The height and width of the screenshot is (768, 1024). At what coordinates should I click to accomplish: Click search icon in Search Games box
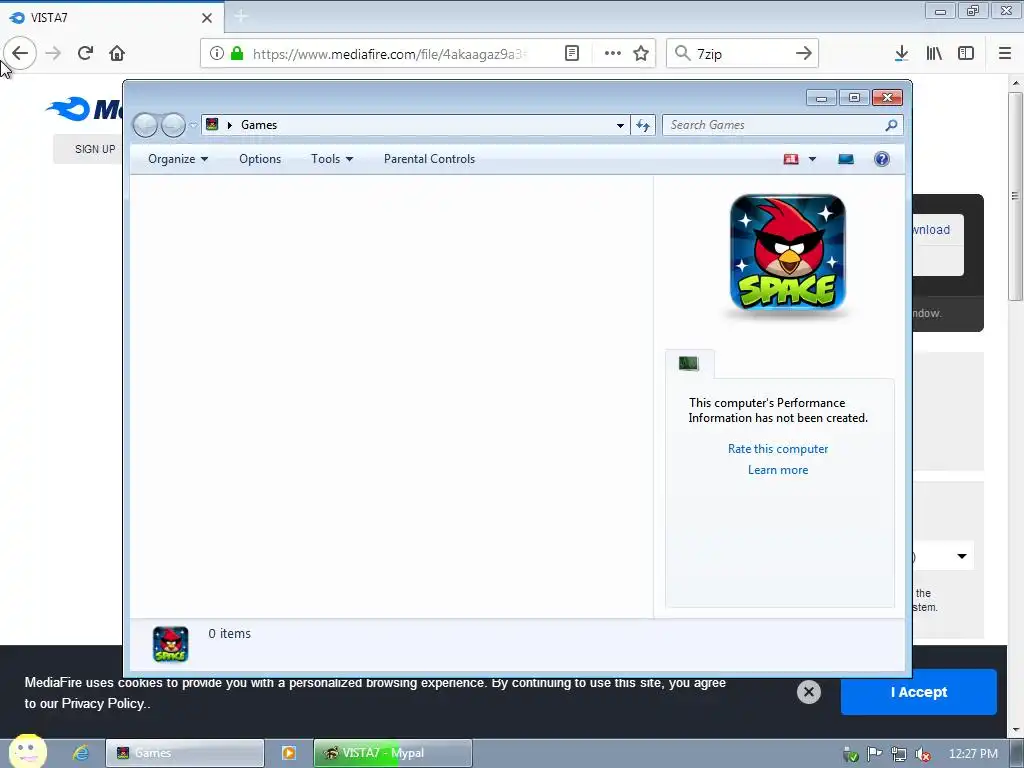coord(891,125)
